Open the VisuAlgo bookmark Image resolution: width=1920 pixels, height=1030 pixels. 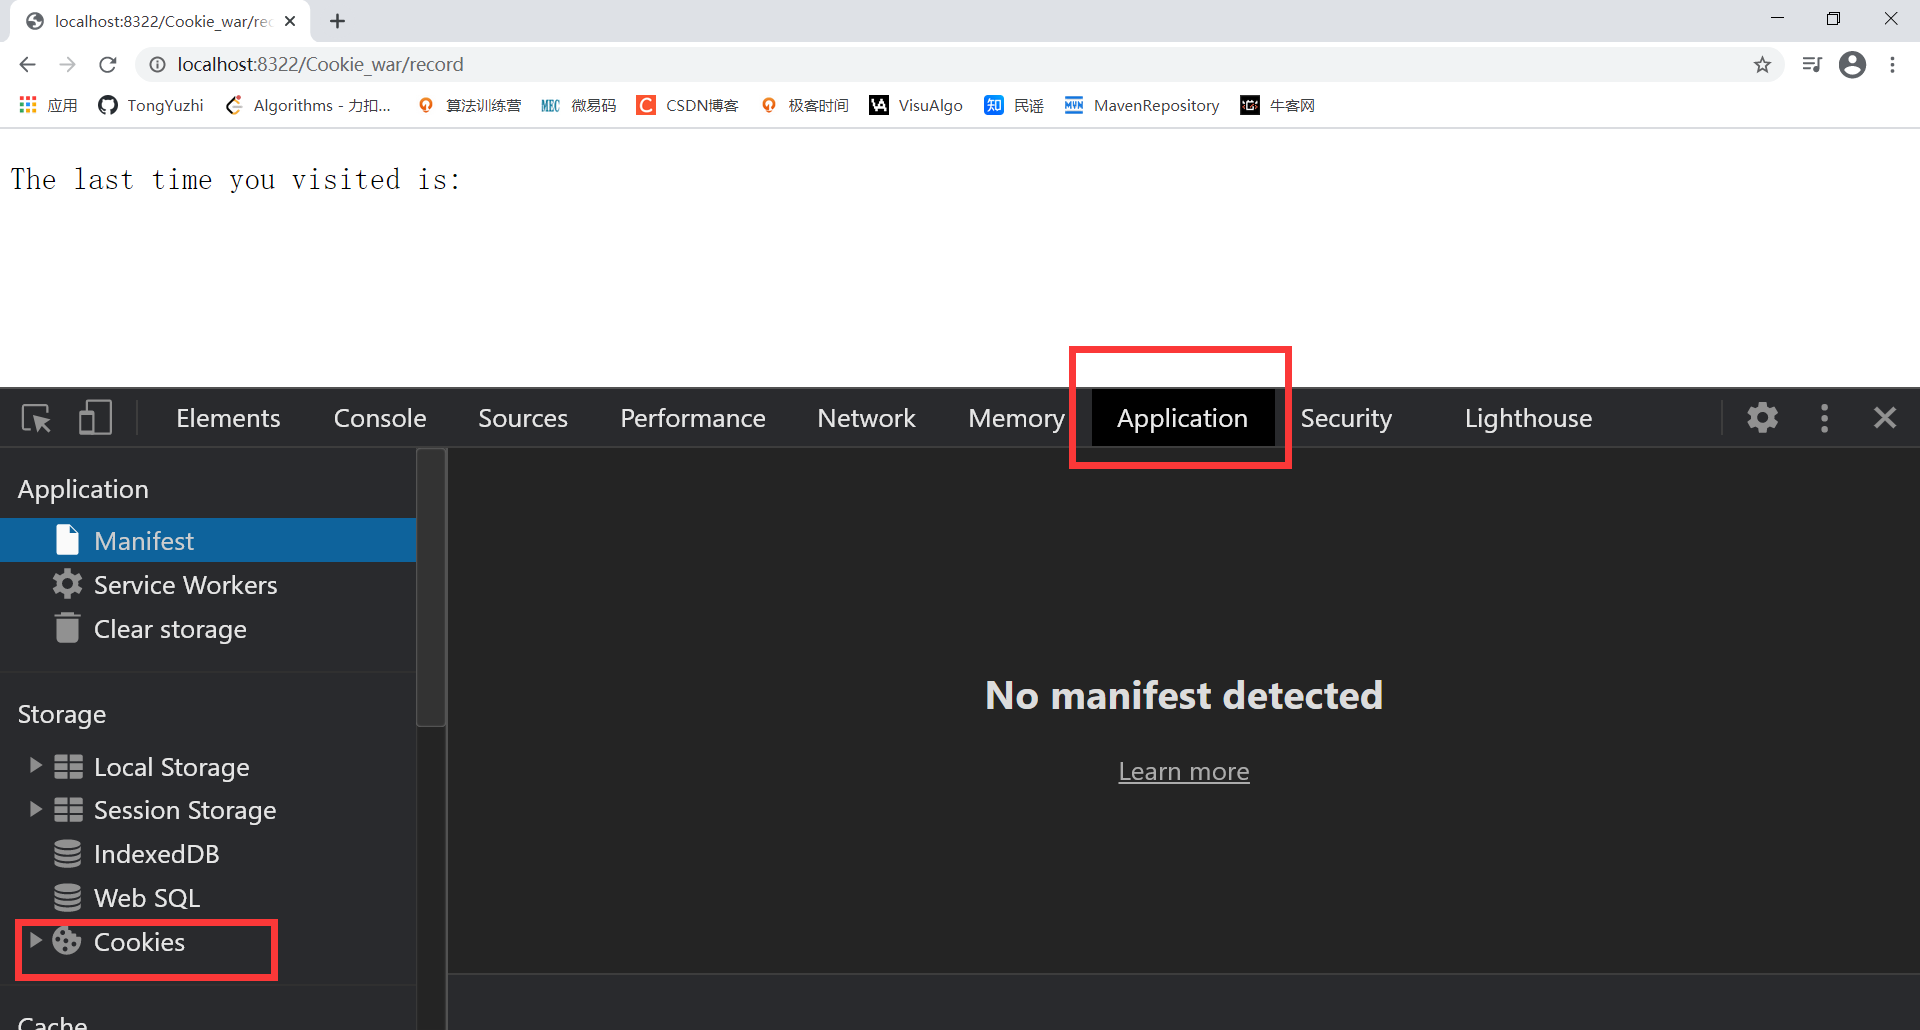[916, 105]
